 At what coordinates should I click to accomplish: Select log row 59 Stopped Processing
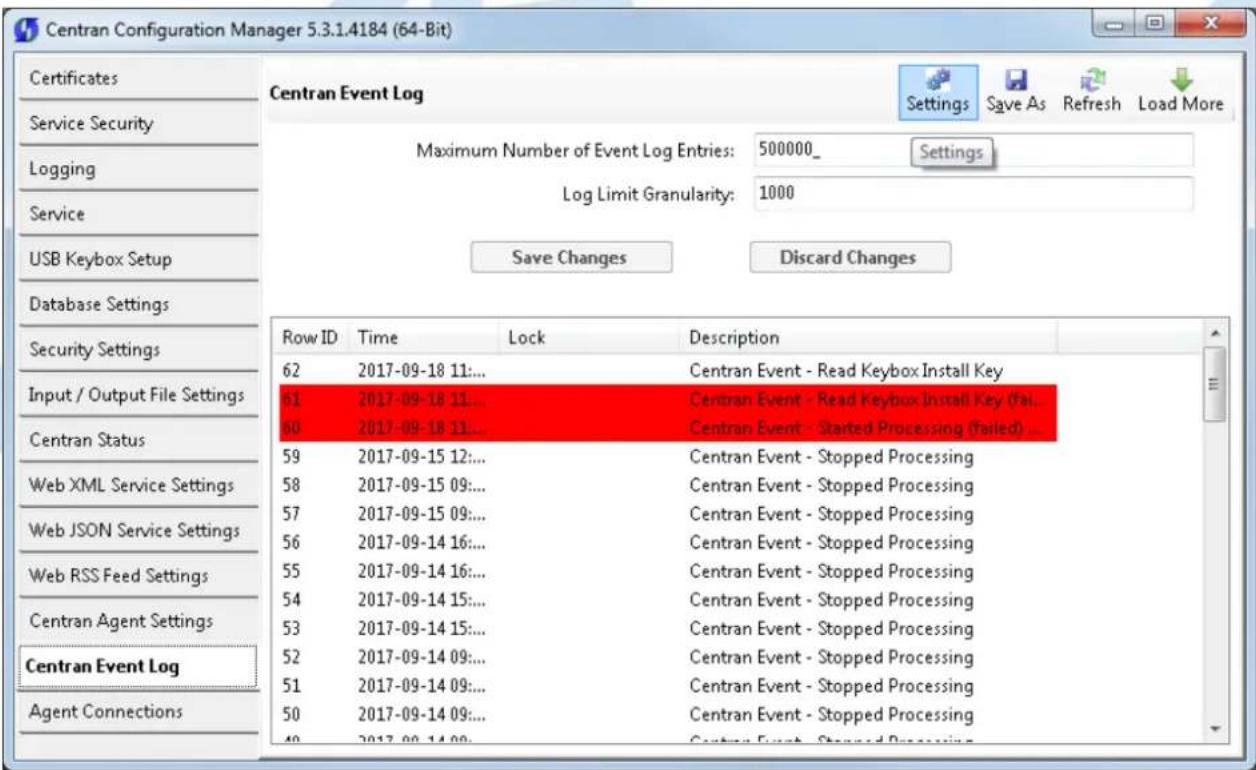(x=665, y=457)
